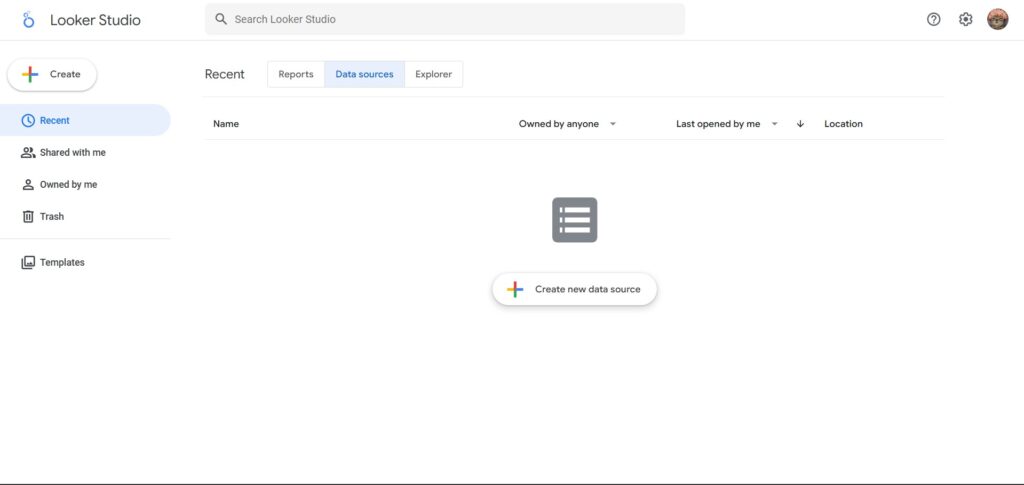Click the sort direction arrow icon

[800, 124]
